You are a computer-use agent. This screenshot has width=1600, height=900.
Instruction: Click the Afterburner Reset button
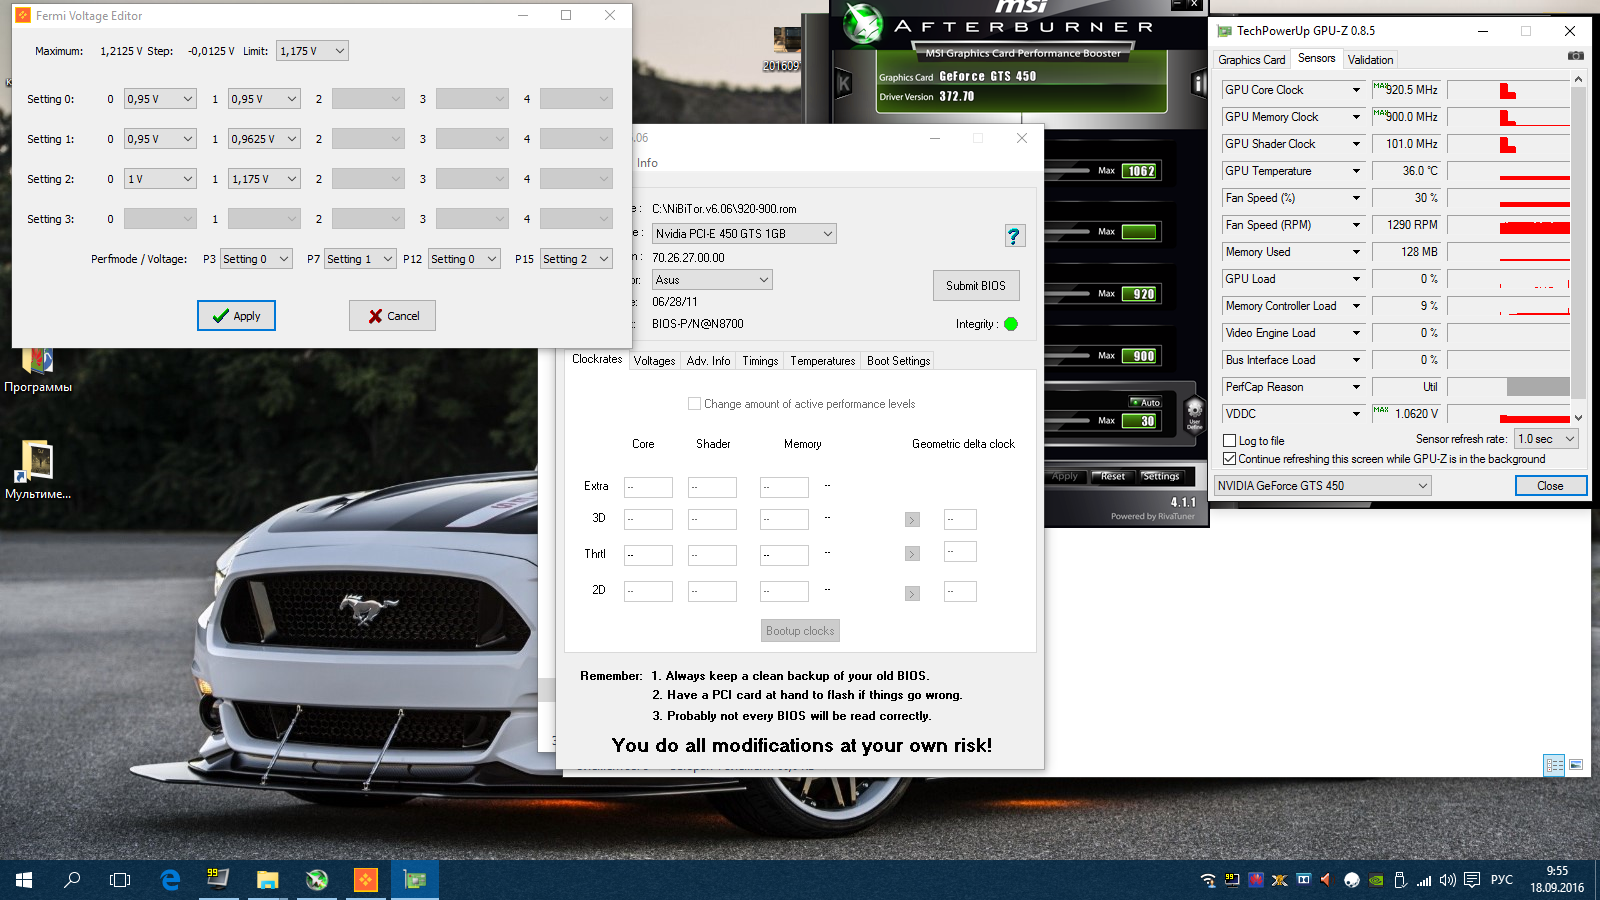[x=1113, y=477]
